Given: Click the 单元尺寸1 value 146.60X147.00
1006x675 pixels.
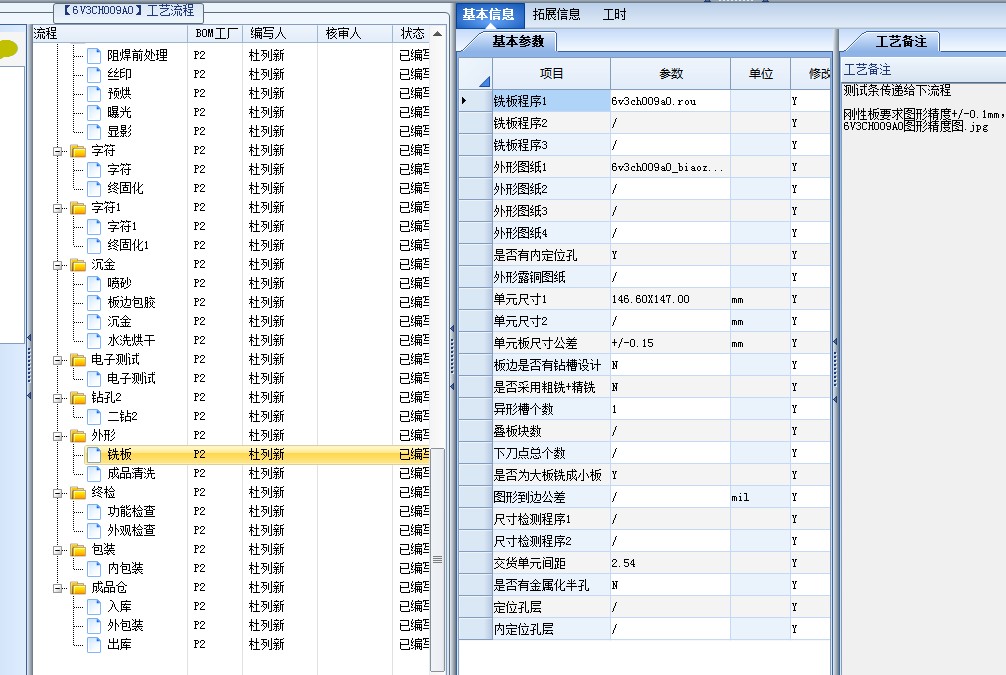Looking at the screenshot, I should click(651, 300).
